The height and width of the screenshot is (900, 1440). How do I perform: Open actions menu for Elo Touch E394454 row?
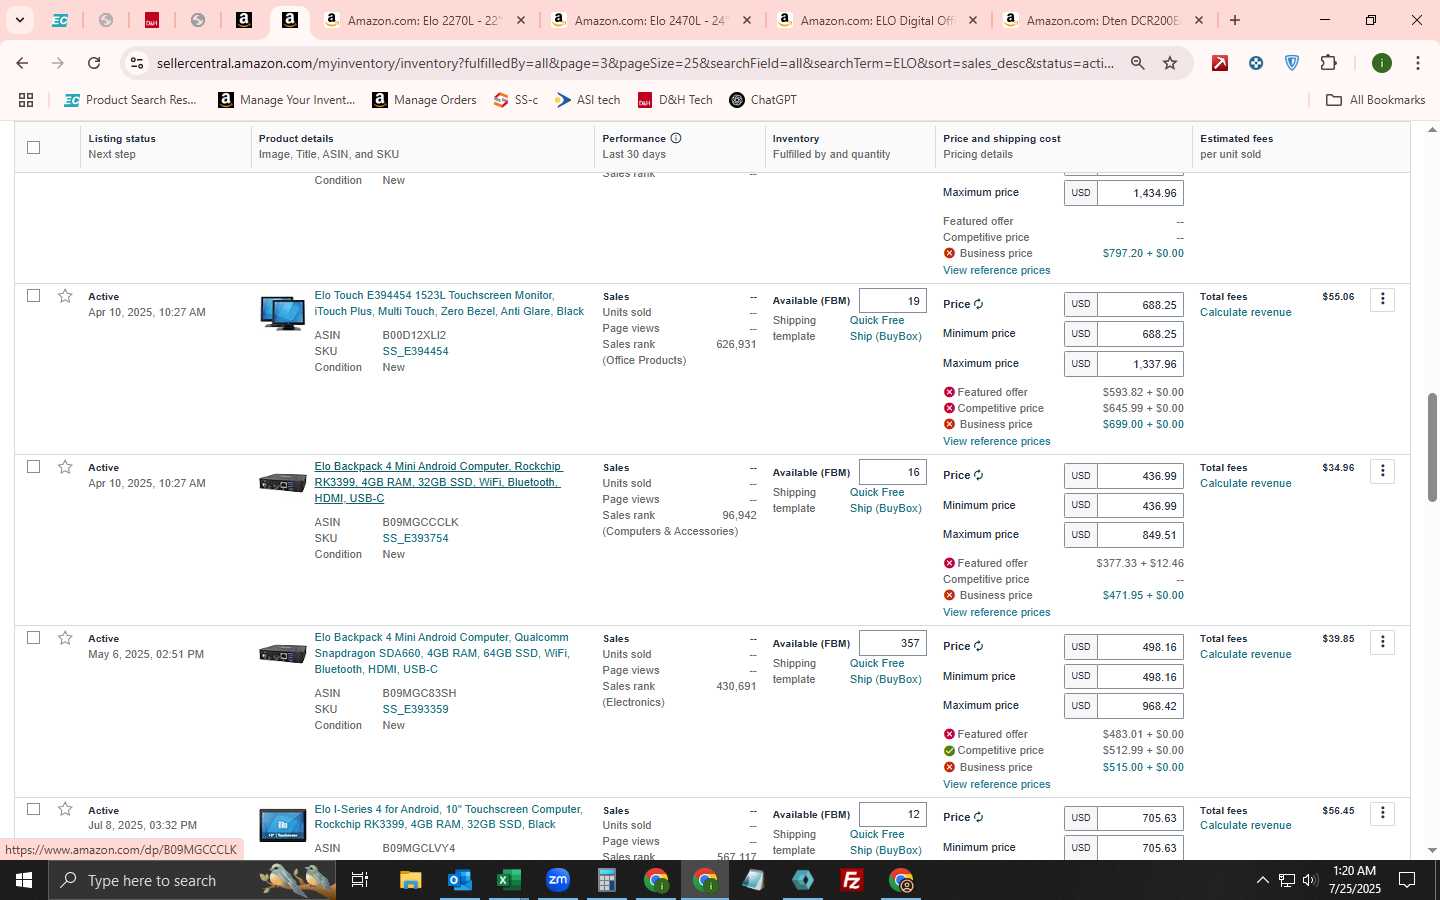point(1382,299)
